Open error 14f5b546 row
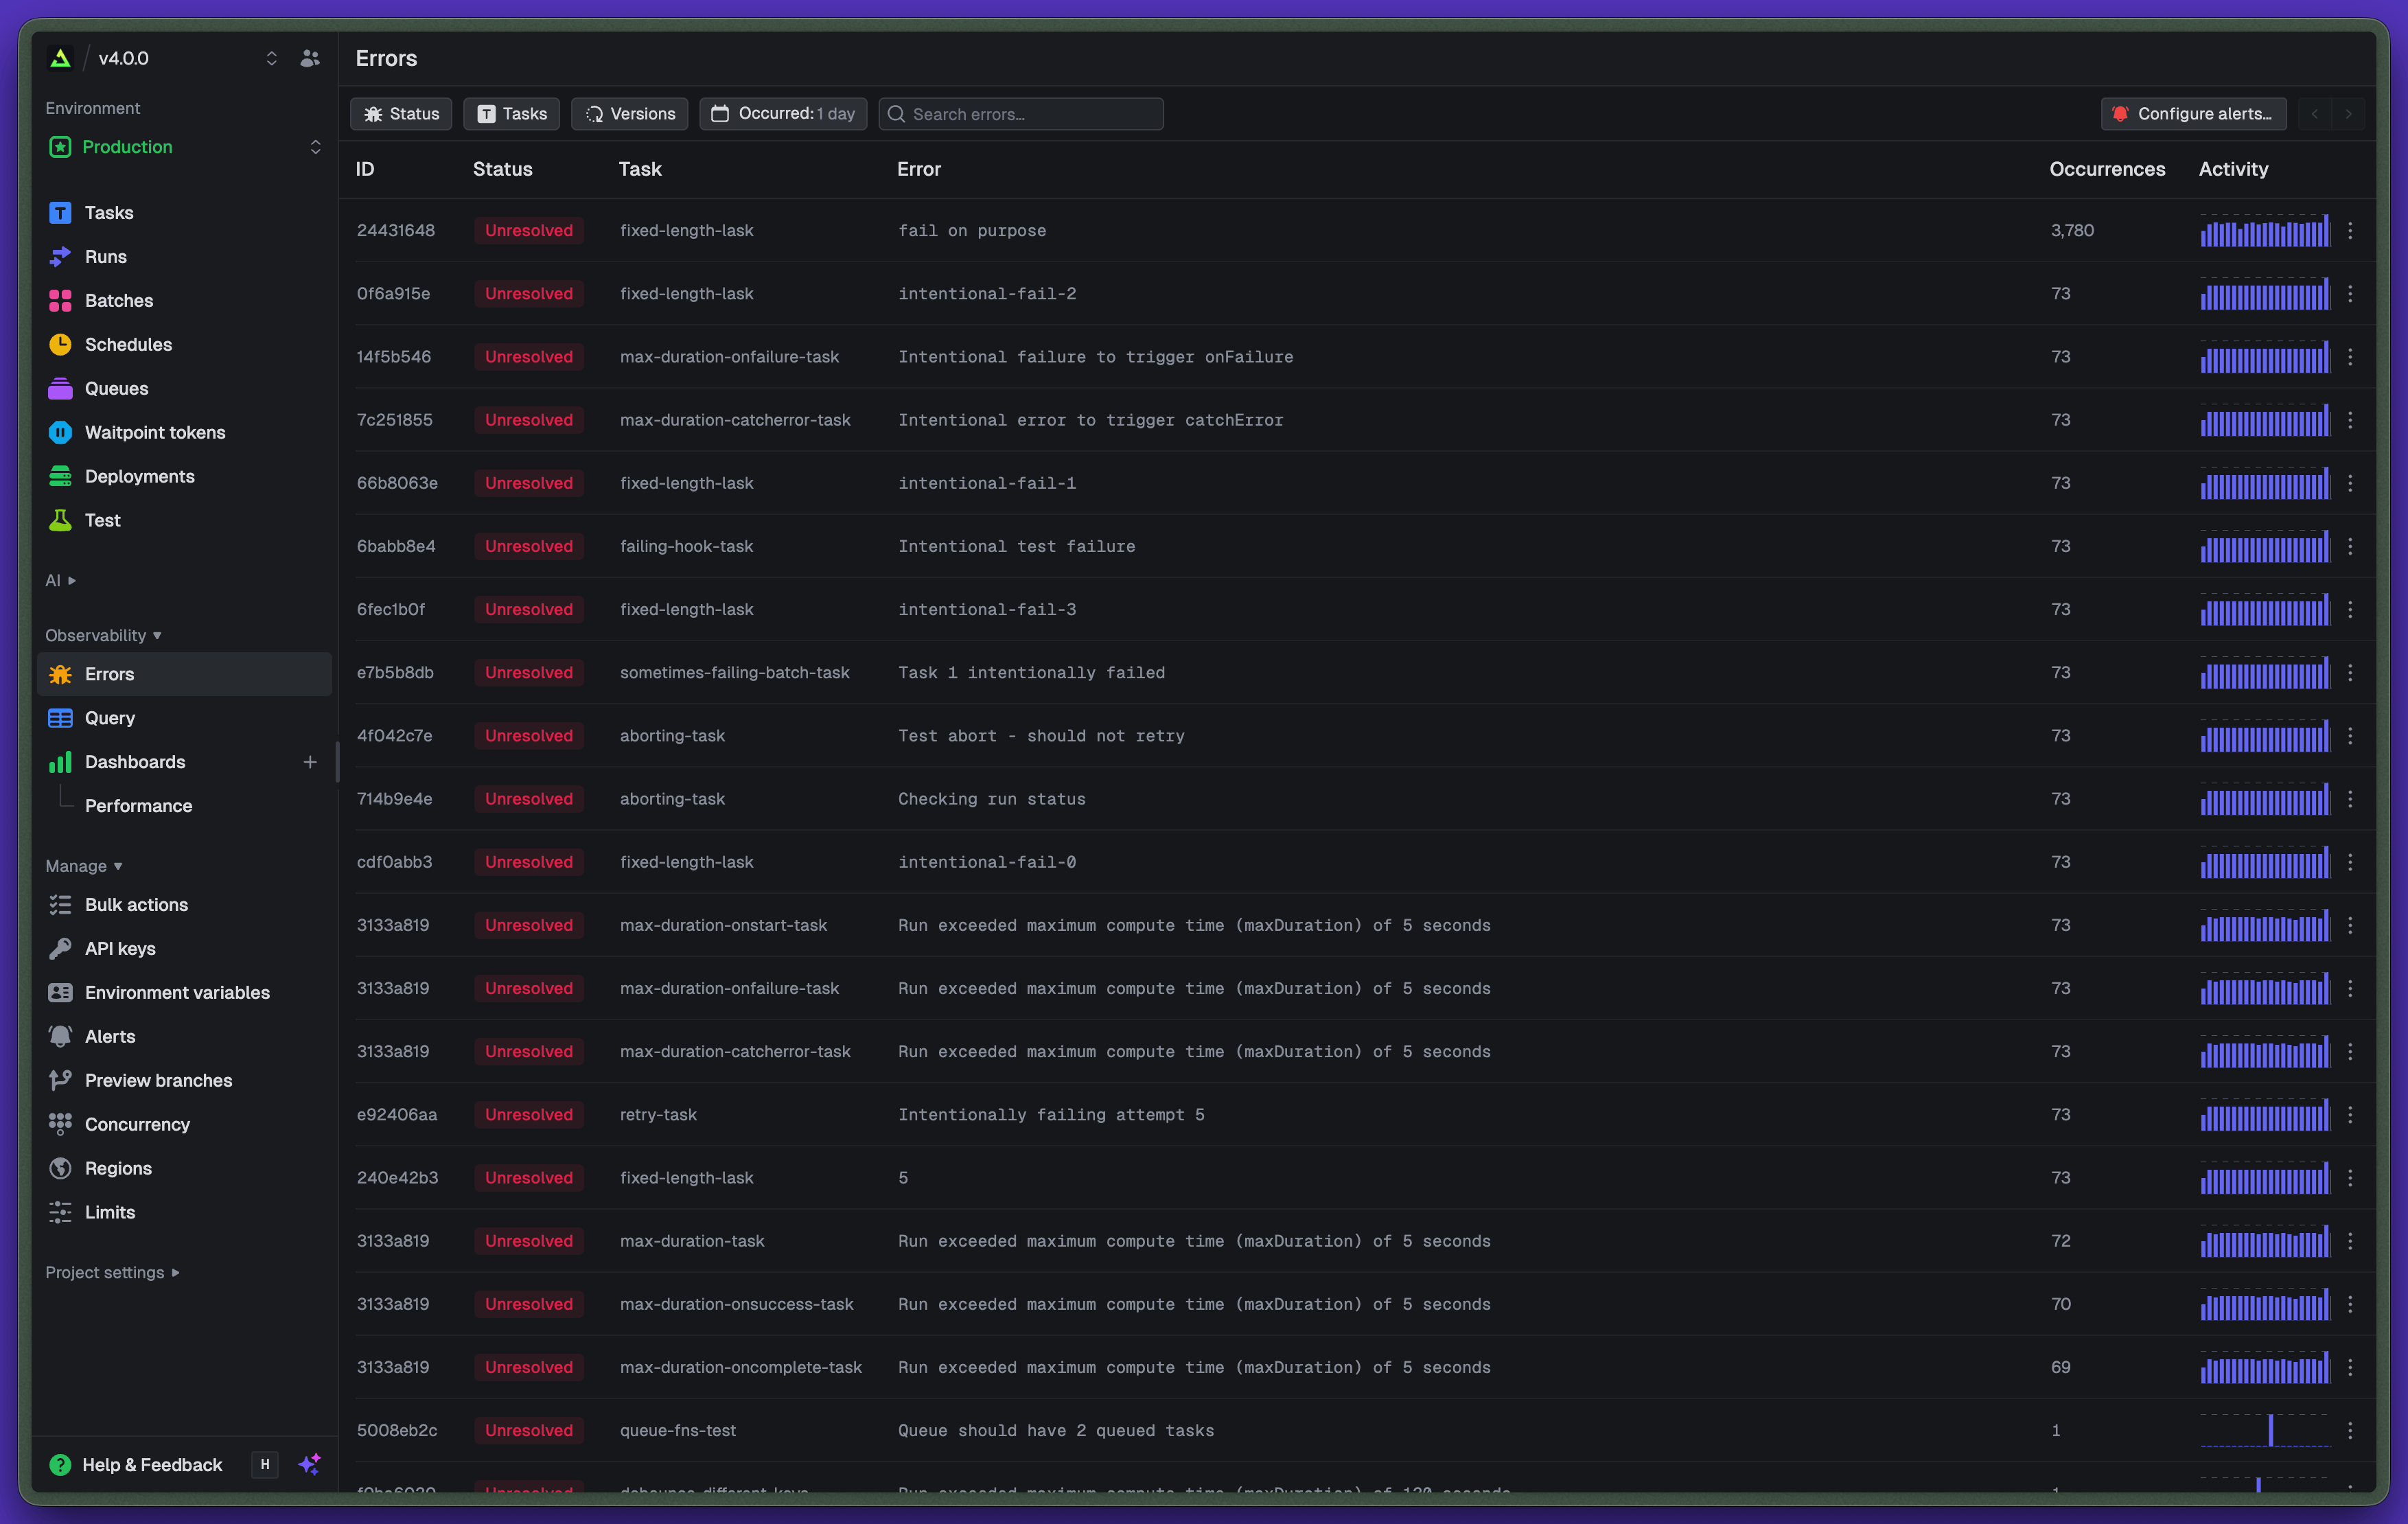 [1356, 357]
